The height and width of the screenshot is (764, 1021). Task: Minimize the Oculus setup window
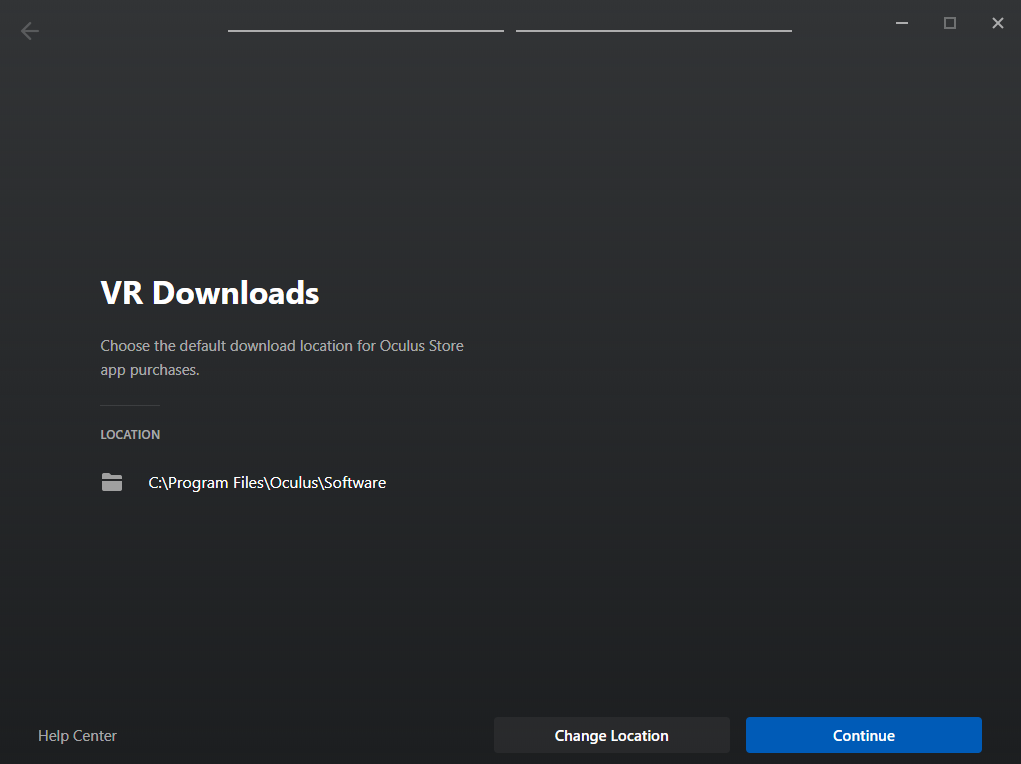902,23
